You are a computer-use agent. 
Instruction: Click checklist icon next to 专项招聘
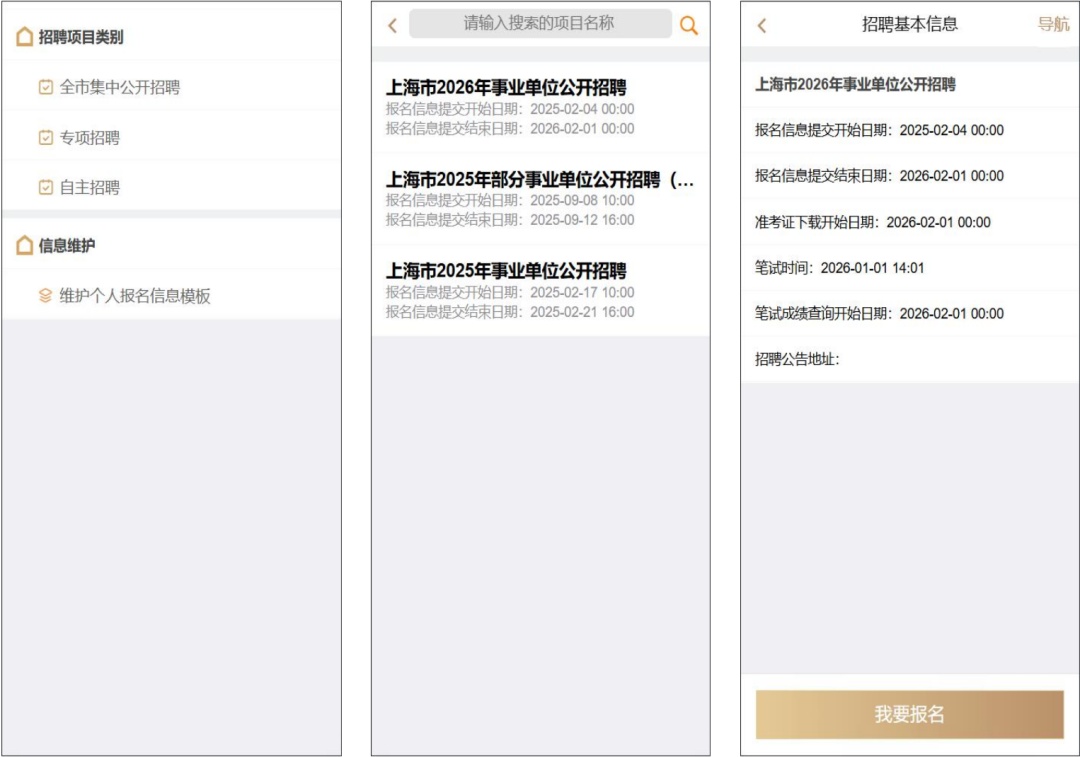pos(46,137)
